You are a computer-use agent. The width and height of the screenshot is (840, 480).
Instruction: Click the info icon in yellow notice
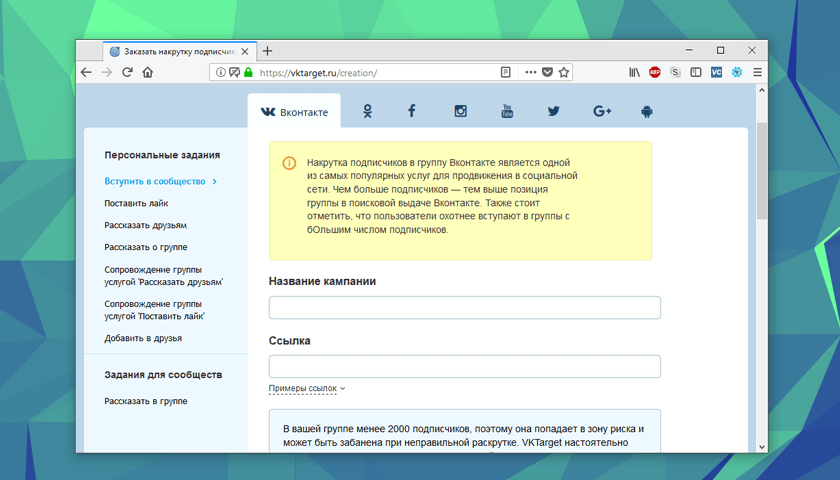pyautogui.click(x=289, y=163)
